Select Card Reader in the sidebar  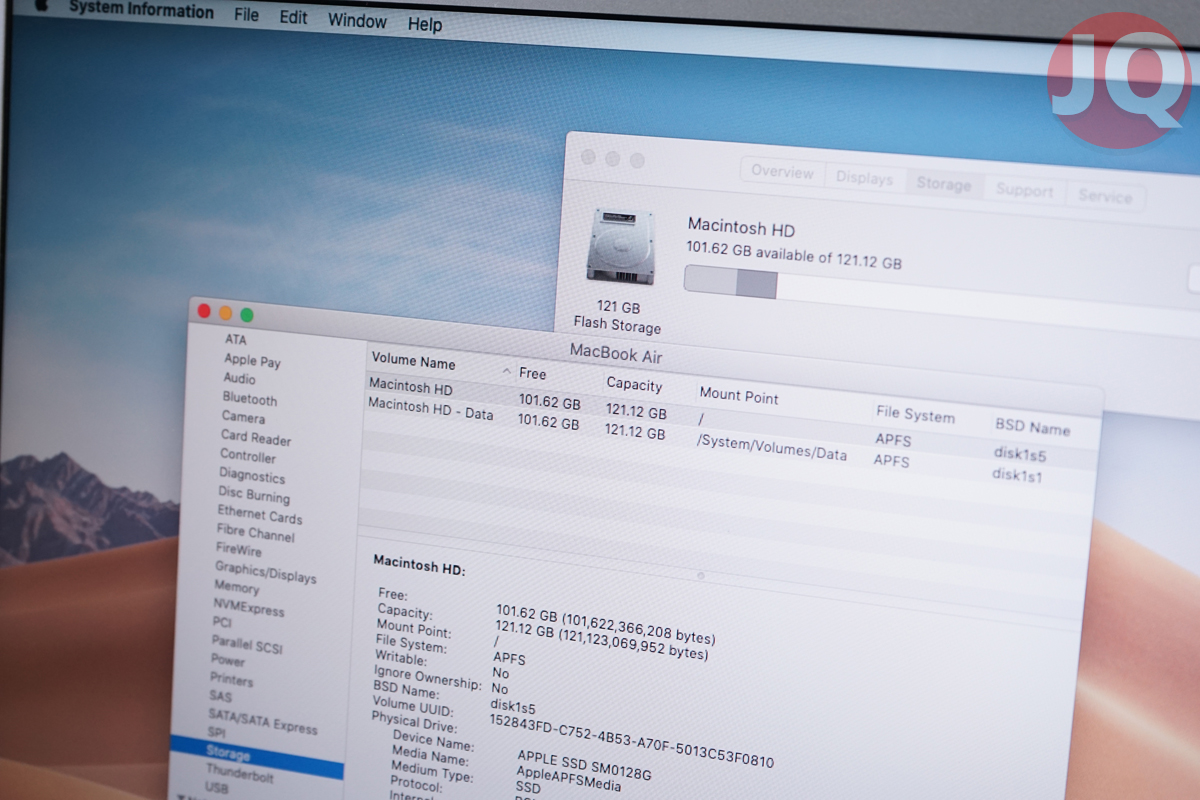click(256, 438)
